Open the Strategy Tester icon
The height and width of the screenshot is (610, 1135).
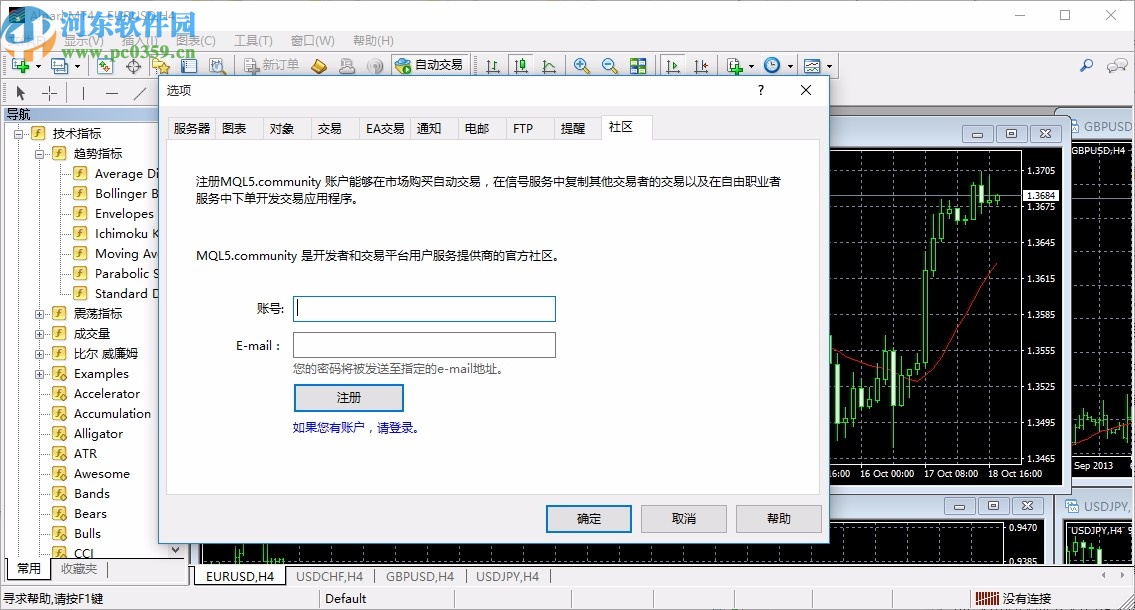pos(216,66)
